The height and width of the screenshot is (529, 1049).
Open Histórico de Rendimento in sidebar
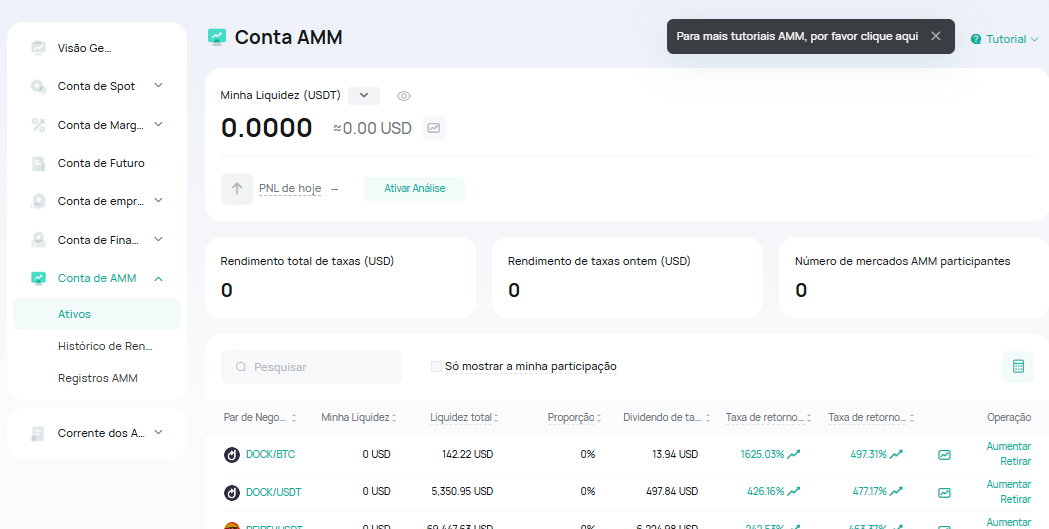click(x=105, y=346)
